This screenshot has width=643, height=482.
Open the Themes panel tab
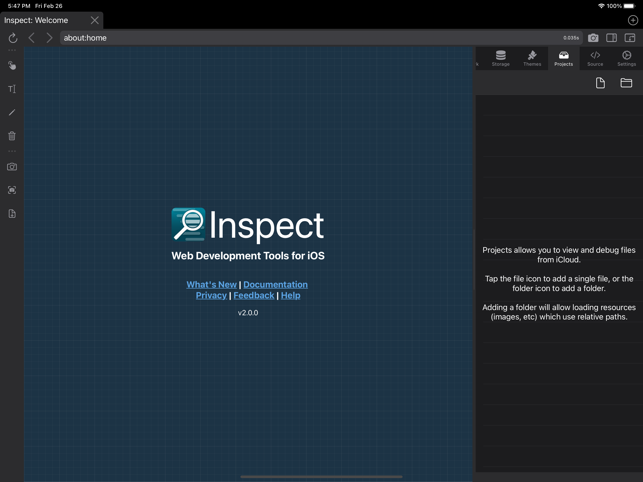(532, 58)
